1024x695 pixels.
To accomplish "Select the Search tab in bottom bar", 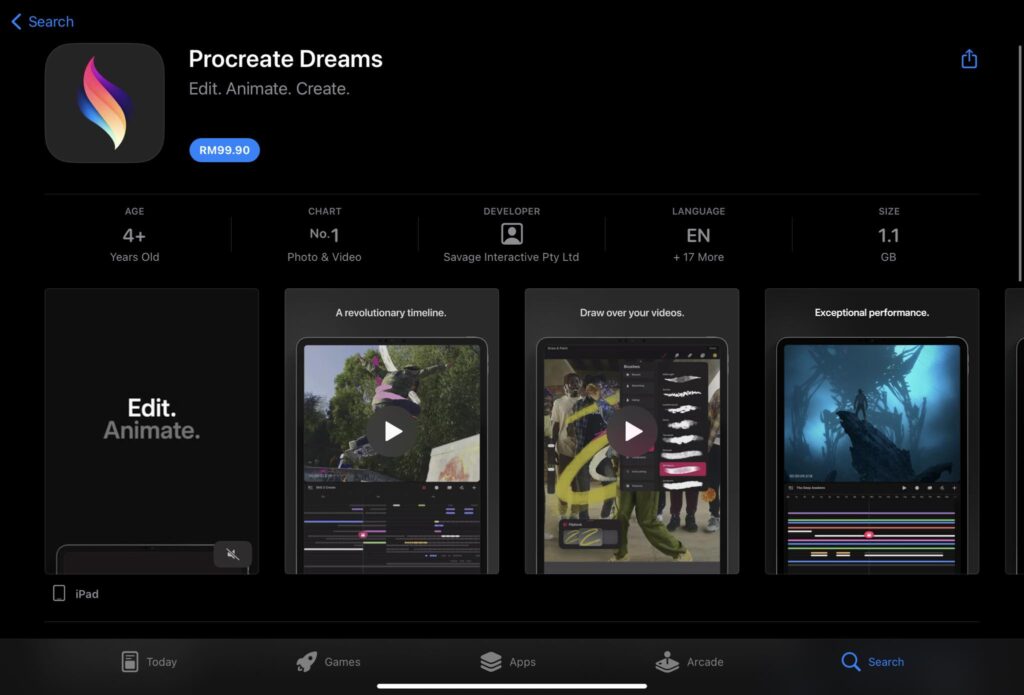I will [872, 662].
